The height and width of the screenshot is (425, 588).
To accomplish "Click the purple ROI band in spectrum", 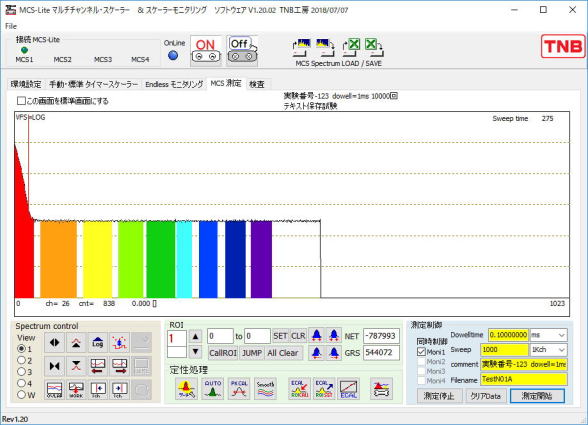I will [261, 260].
